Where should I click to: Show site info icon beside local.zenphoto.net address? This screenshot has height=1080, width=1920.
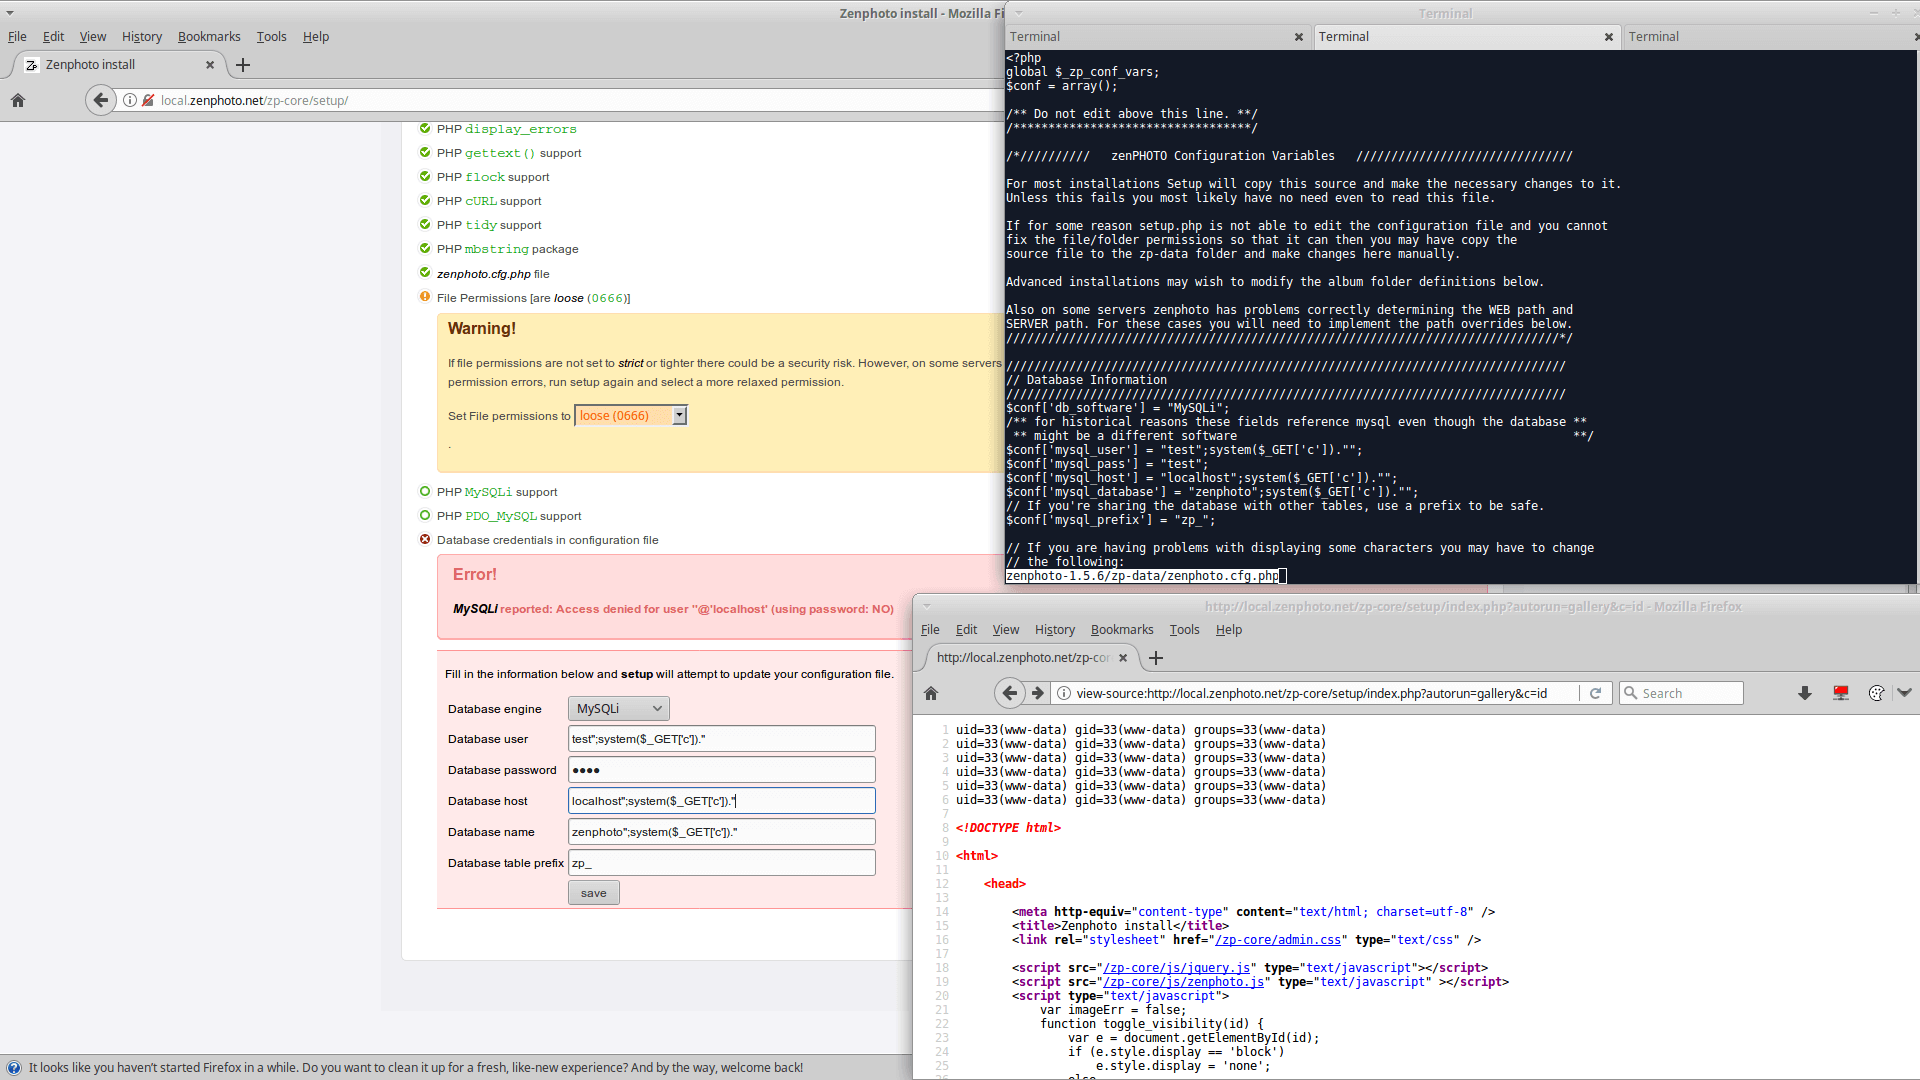click(130, 100)
